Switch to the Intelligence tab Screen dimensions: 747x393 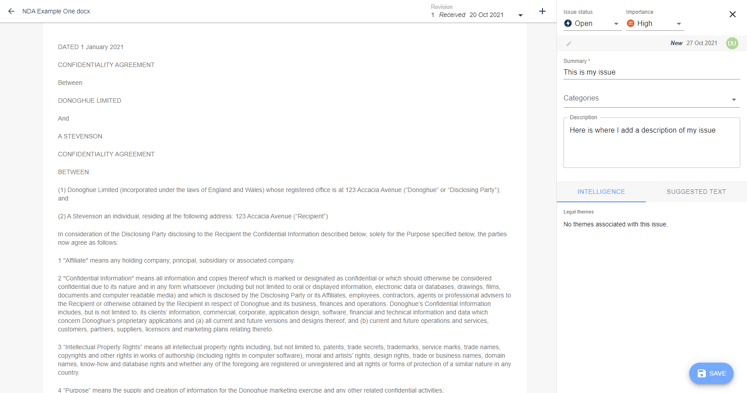[601, 191]
